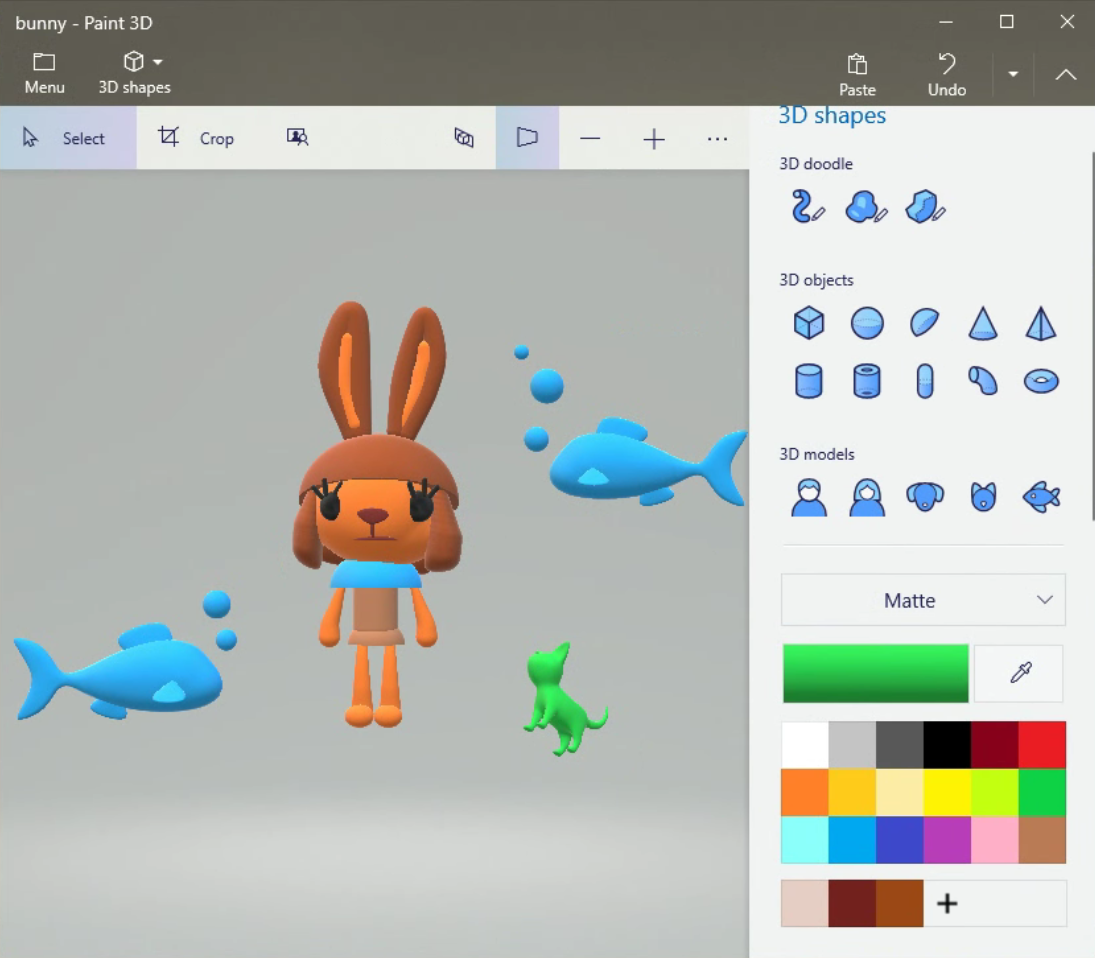
Task: Choose the green color swatch
Action: point(1042,793)
